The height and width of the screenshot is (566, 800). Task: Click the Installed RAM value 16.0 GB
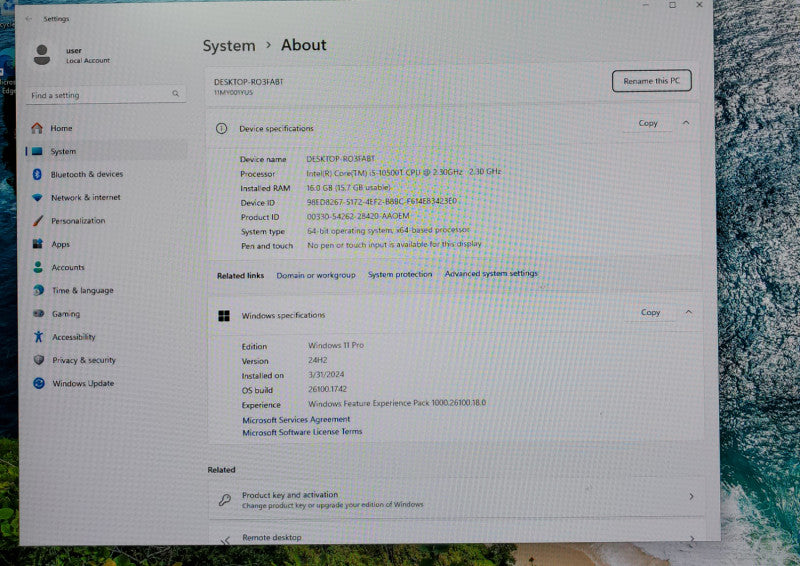[x=348, y=188]
